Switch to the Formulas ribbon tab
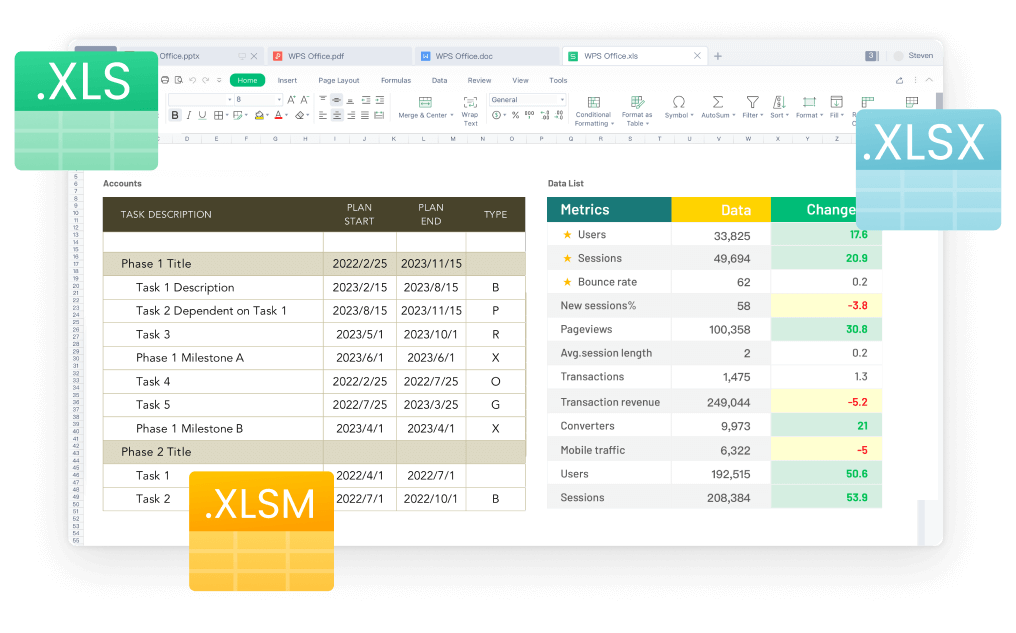The image size is (1016, 633). tap(396, 80)
